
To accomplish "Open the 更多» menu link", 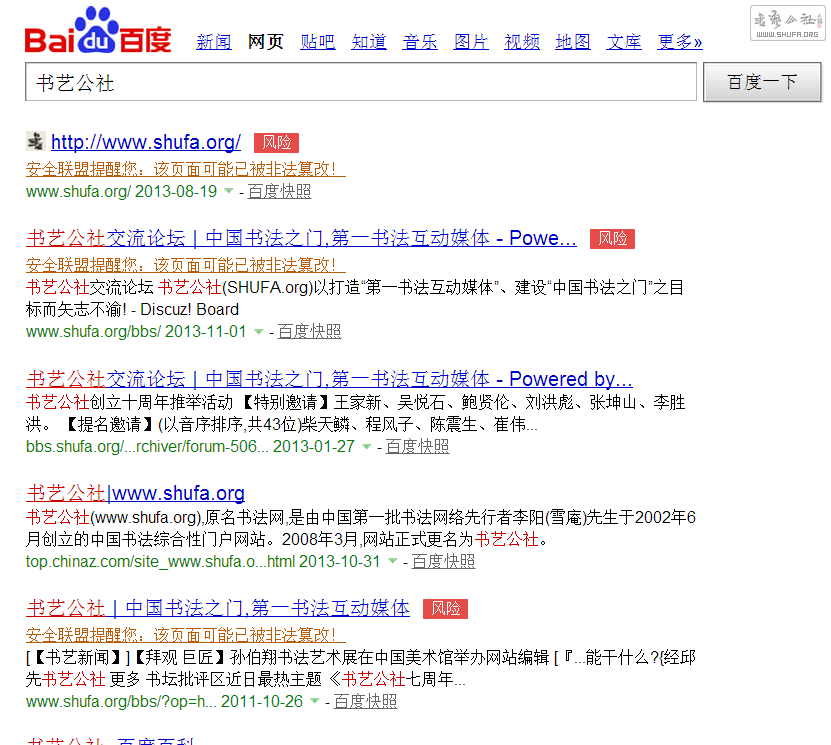I will (x=680, y=41).
